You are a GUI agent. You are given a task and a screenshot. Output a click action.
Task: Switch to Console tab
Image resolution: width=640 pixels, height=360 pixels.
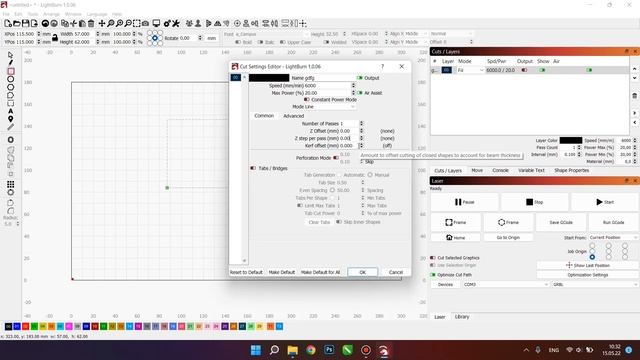coord(500,170)
